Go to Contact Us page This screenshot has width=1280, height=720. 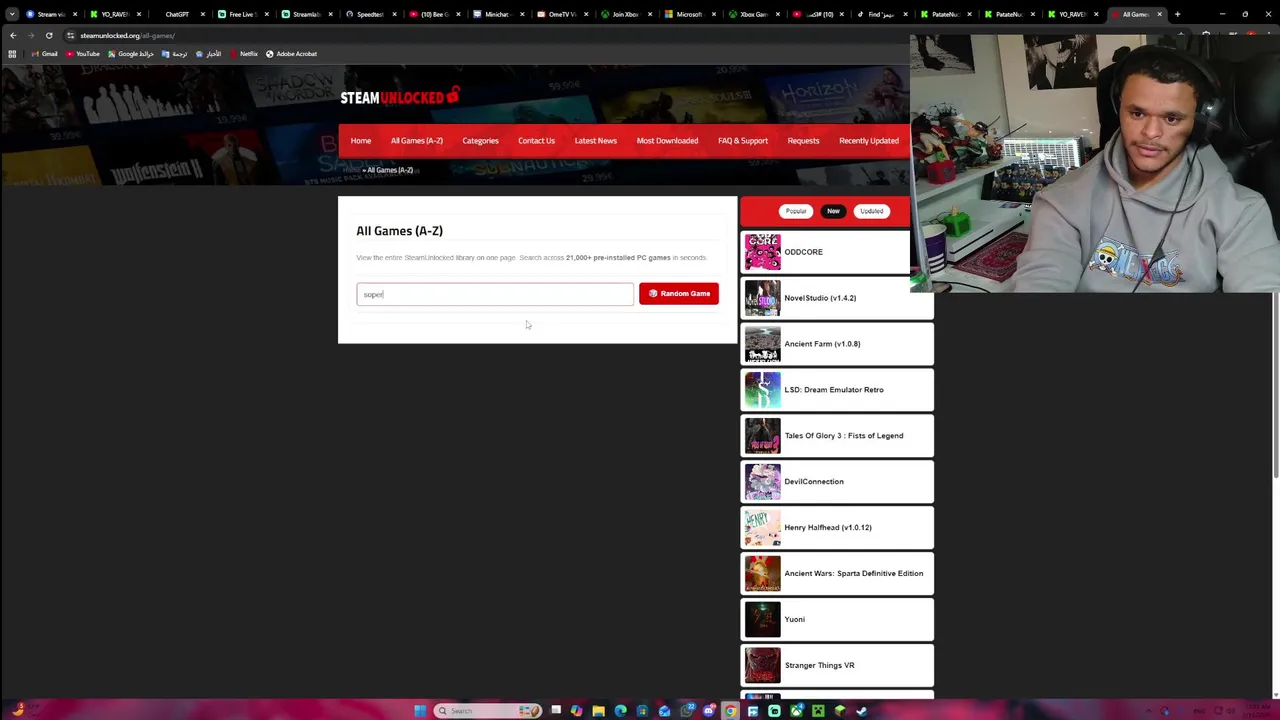pos(536,141)
